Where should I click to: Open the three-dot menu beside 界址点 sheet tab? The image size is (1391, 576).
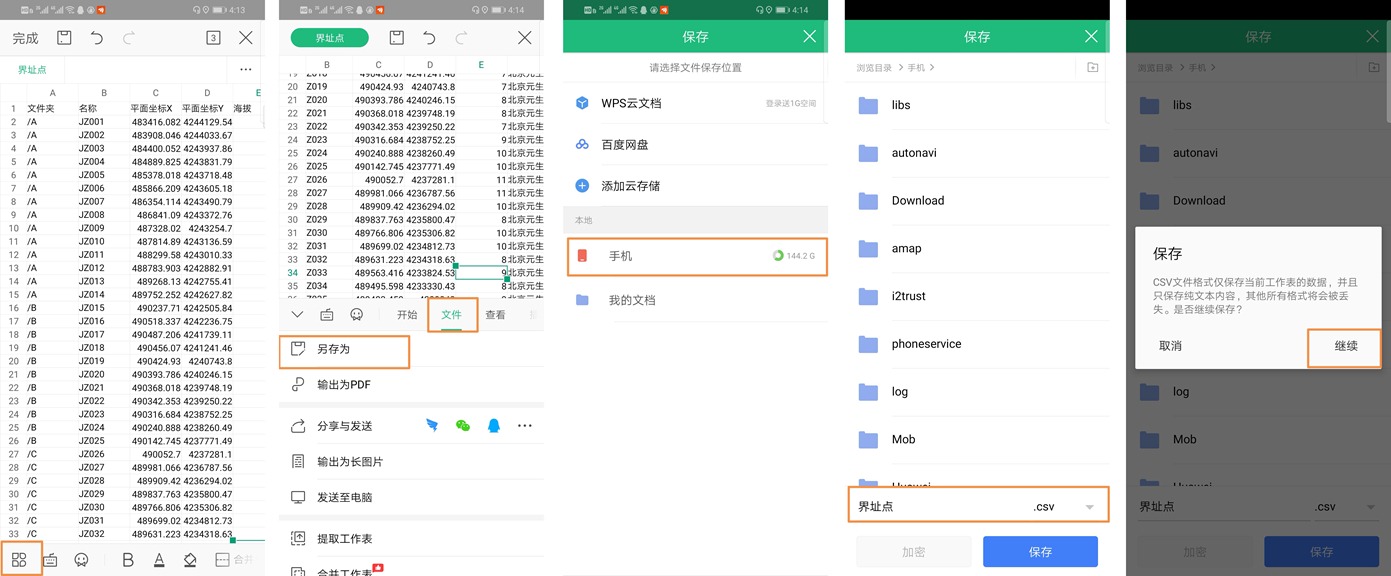tap(246, 70)
